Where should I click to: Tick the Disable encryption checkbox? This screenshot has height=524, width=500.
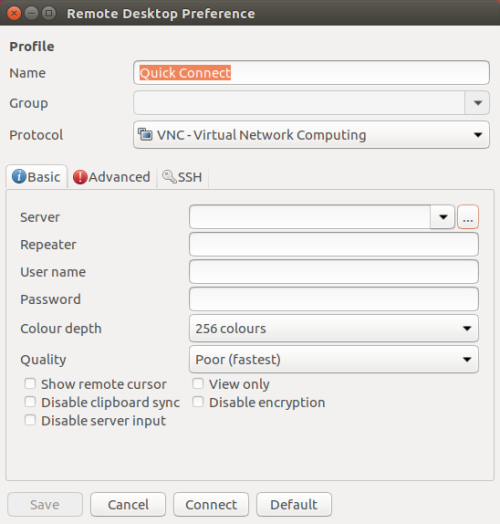tap(198, 402)
